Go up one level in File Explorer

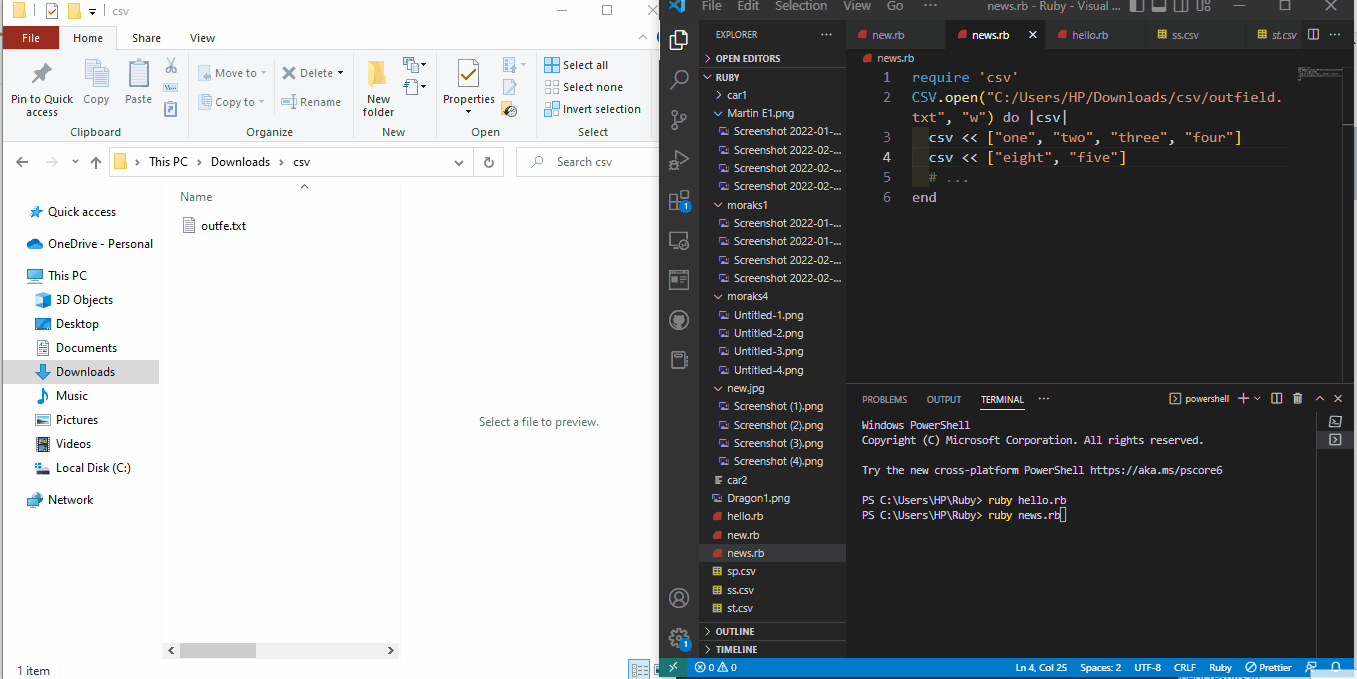point(96,162)
